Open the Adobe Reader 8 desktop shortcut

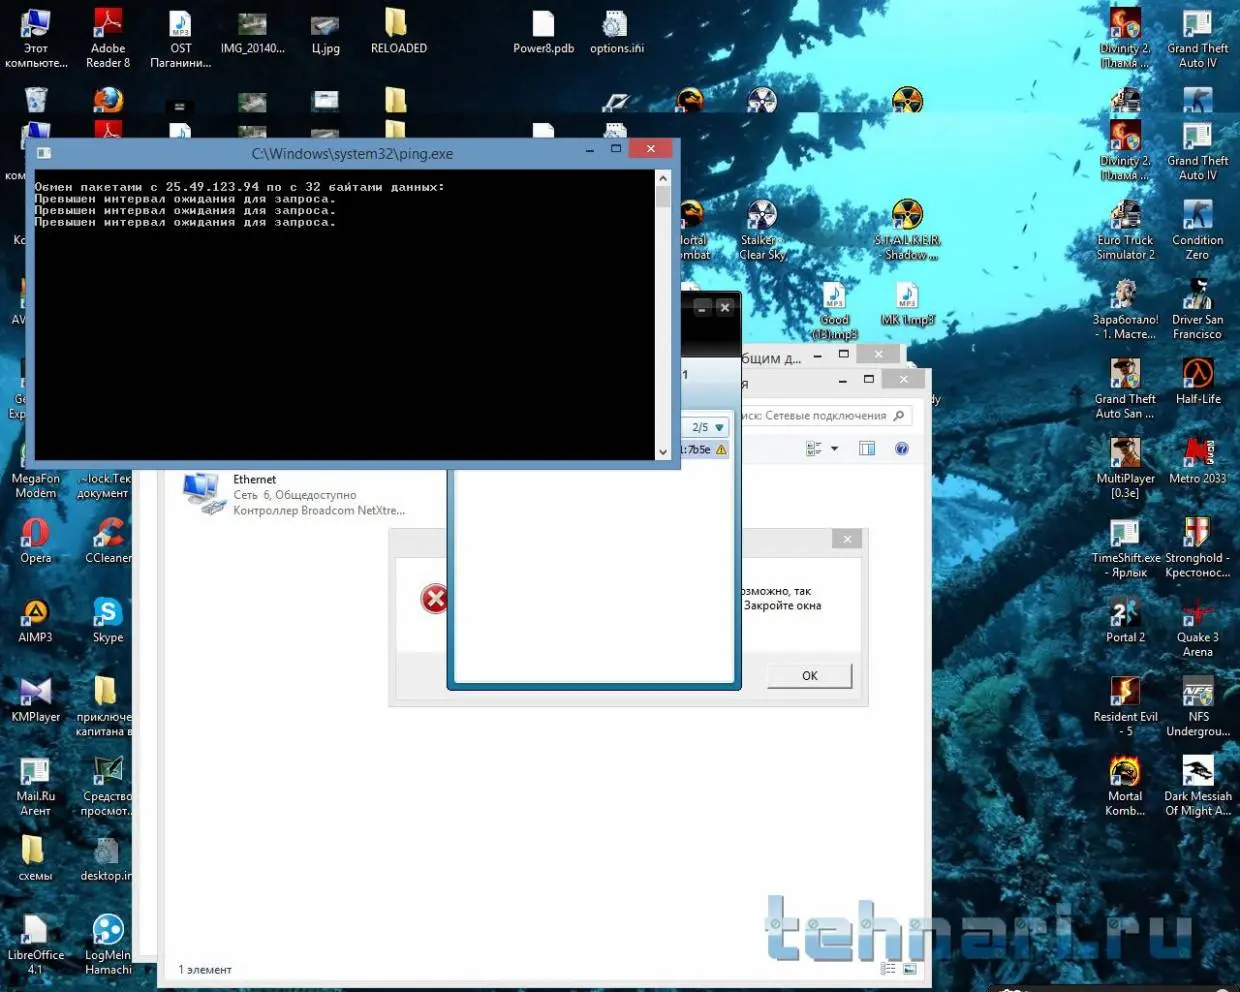pos(108,38)
